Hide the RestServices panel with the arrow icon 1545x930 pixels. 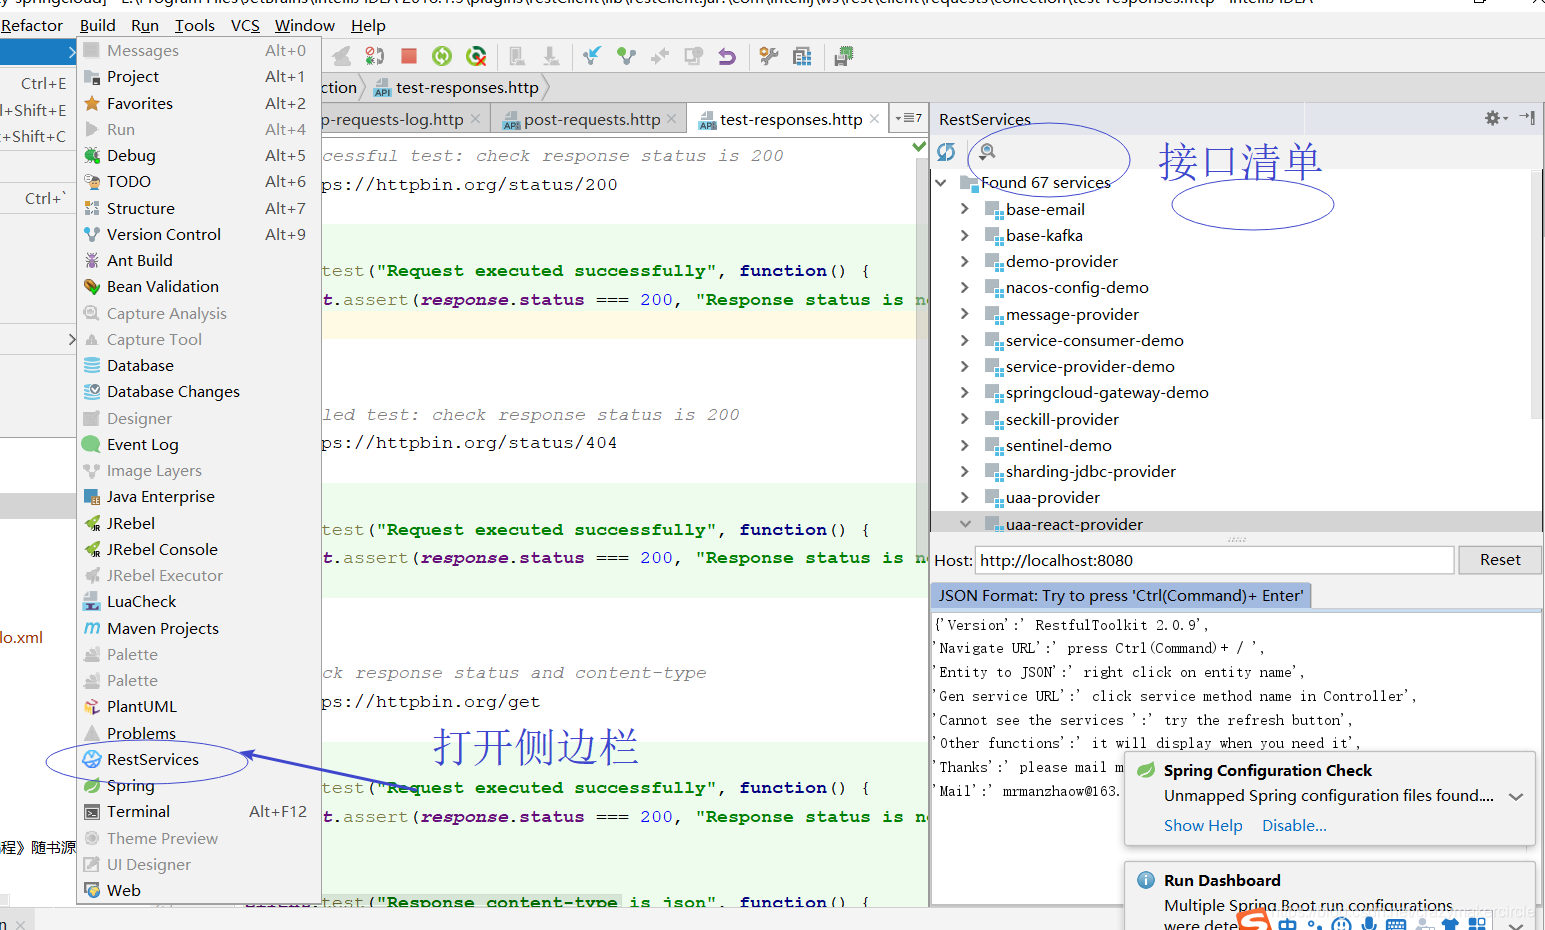click(x=1527, y=118)
